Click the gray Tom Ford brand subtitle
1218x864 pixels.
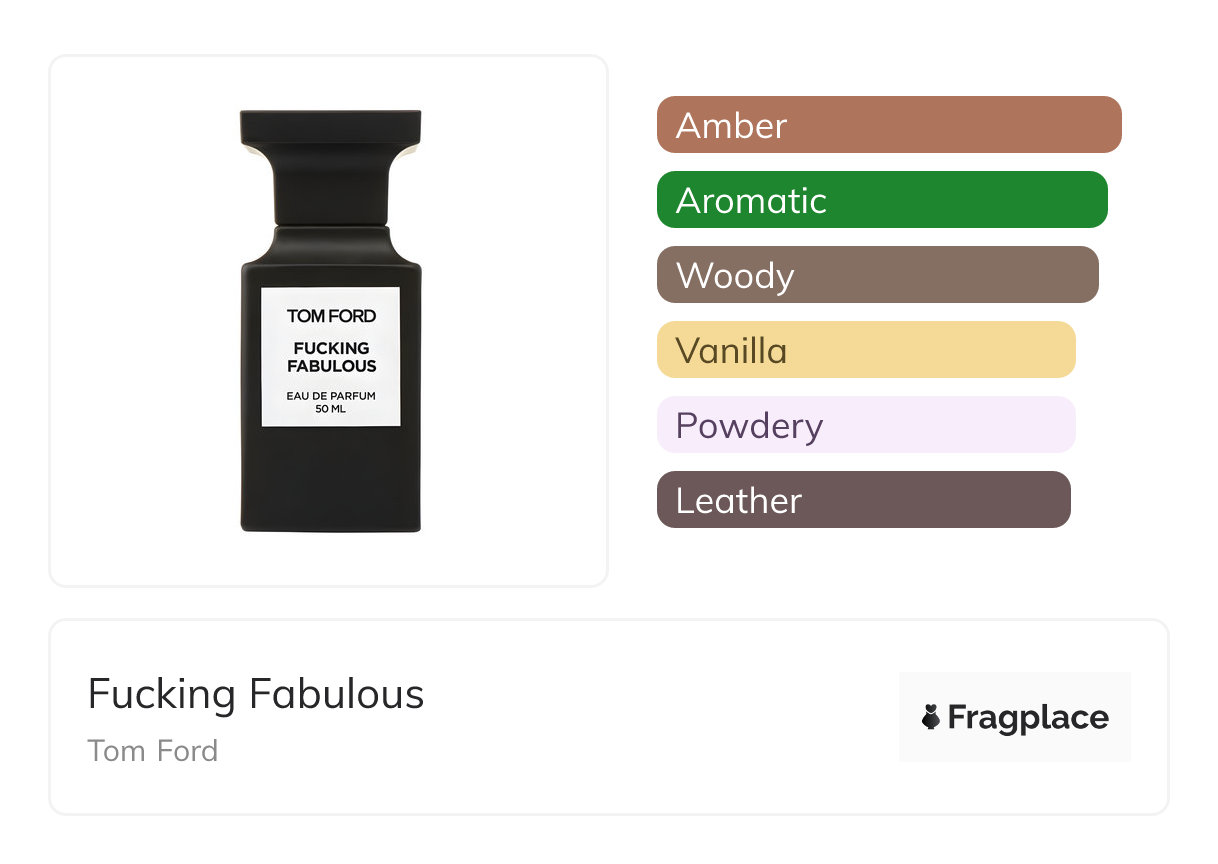(152, 751)
